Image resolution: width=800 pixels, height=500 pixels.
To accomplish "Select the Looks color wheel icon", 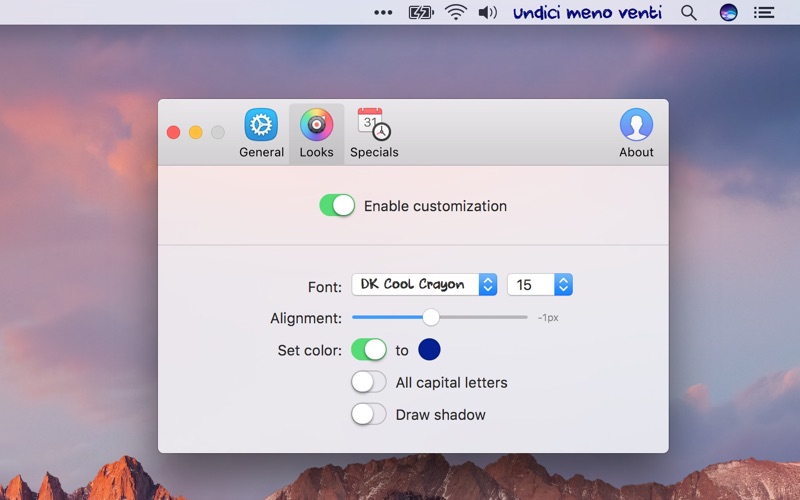I will click(316, 126).
